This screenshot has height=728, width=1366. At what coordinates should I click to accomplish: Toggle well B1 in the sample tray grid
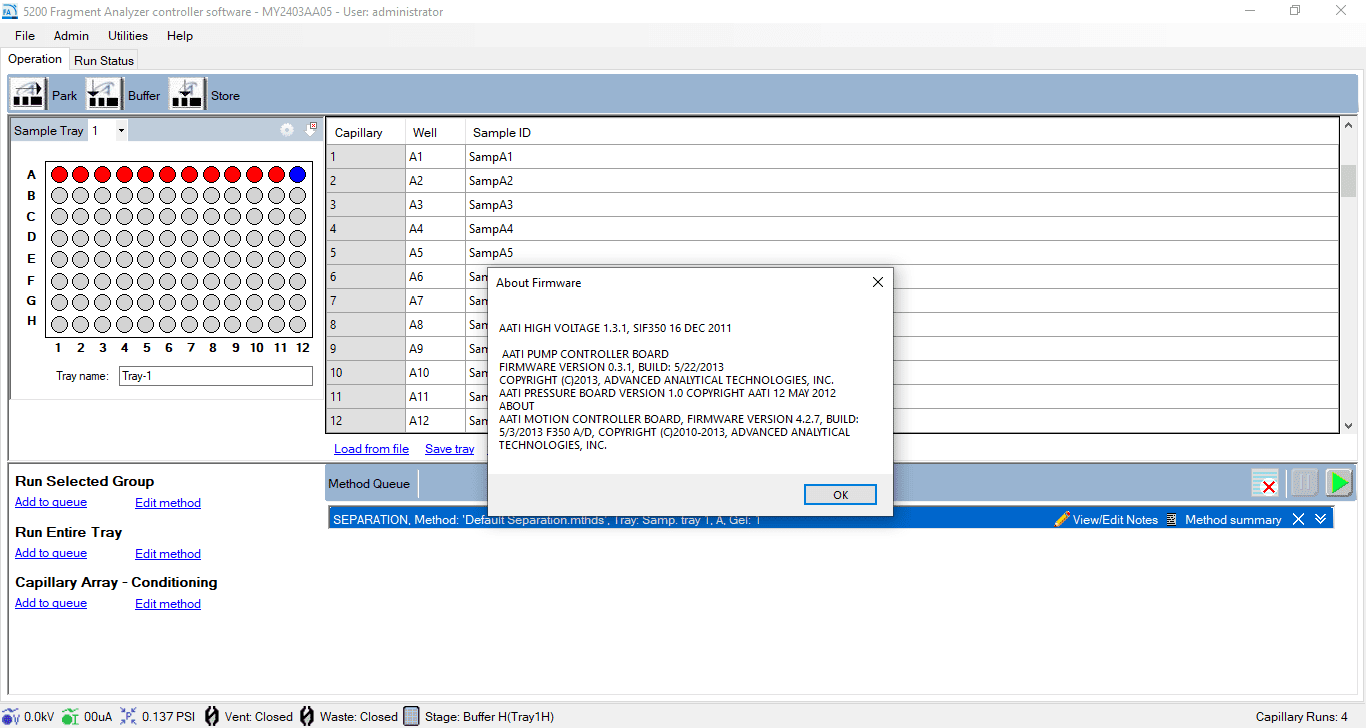tap(59, 196)
